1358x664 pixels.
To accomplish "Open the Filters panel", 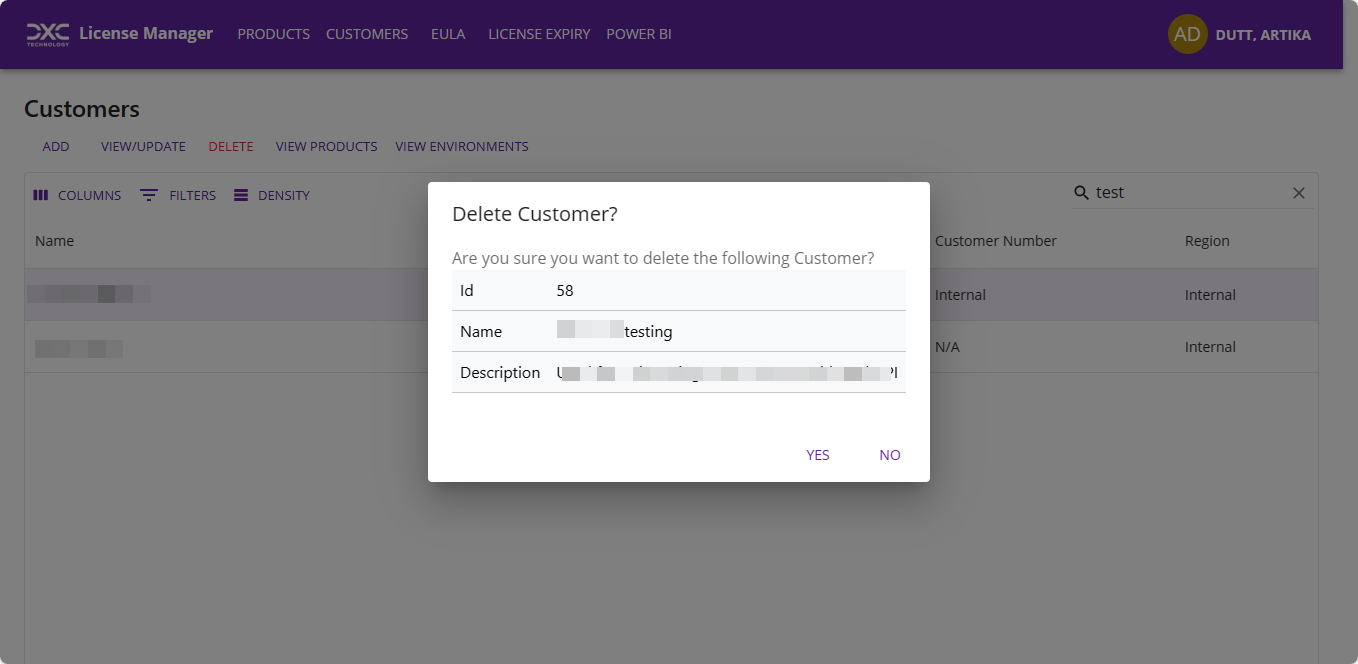I will pos(178,195).
